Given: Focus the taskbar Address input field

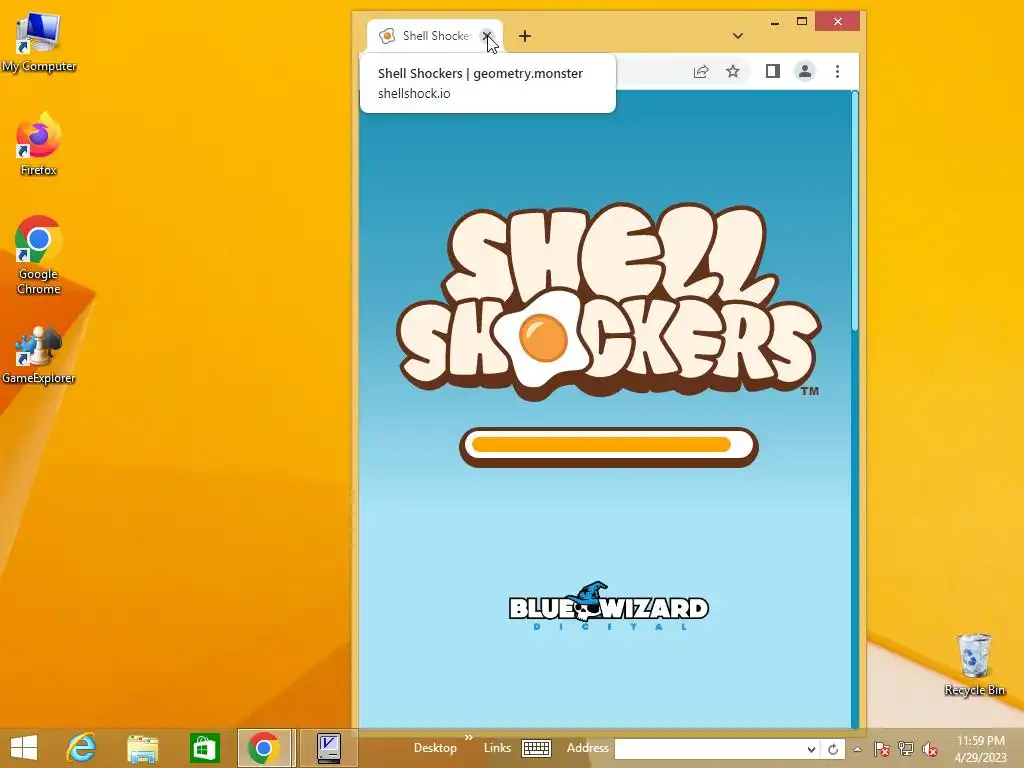Looking at the screenshot, I should [709, 749].
